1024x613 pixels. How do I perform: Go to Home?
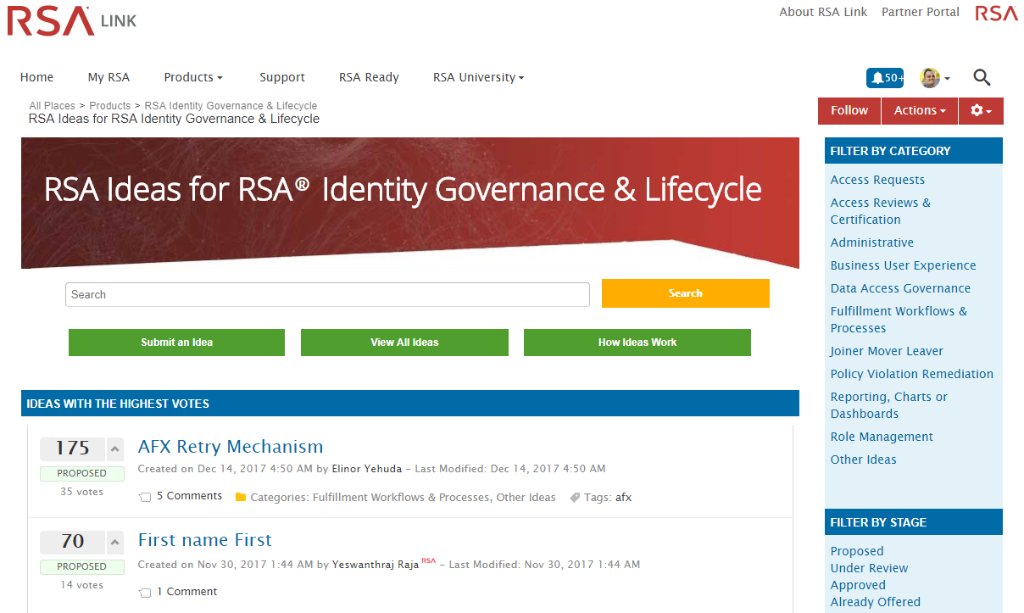pos(37,77)
